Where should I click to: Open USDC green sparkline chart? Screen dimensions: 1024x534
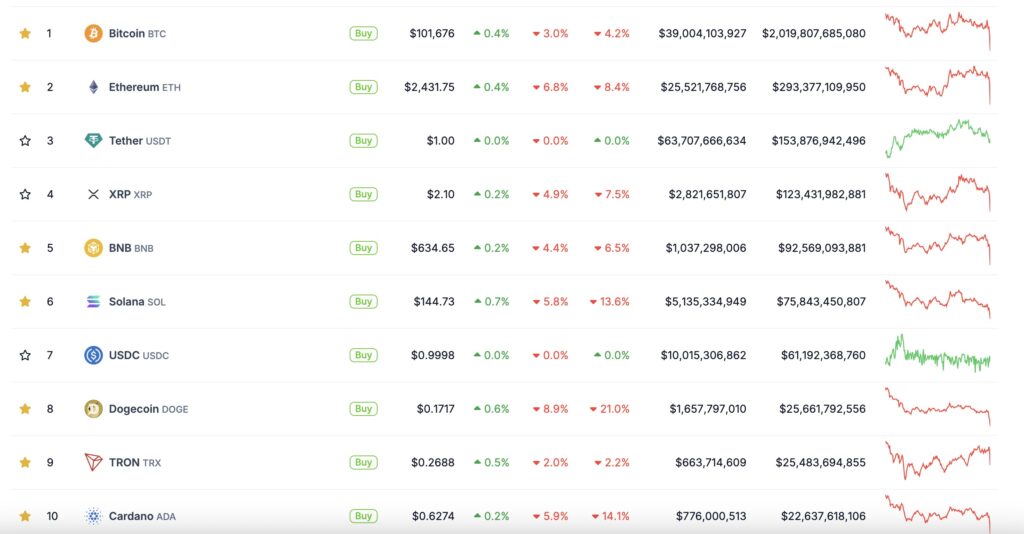[938, 354]
